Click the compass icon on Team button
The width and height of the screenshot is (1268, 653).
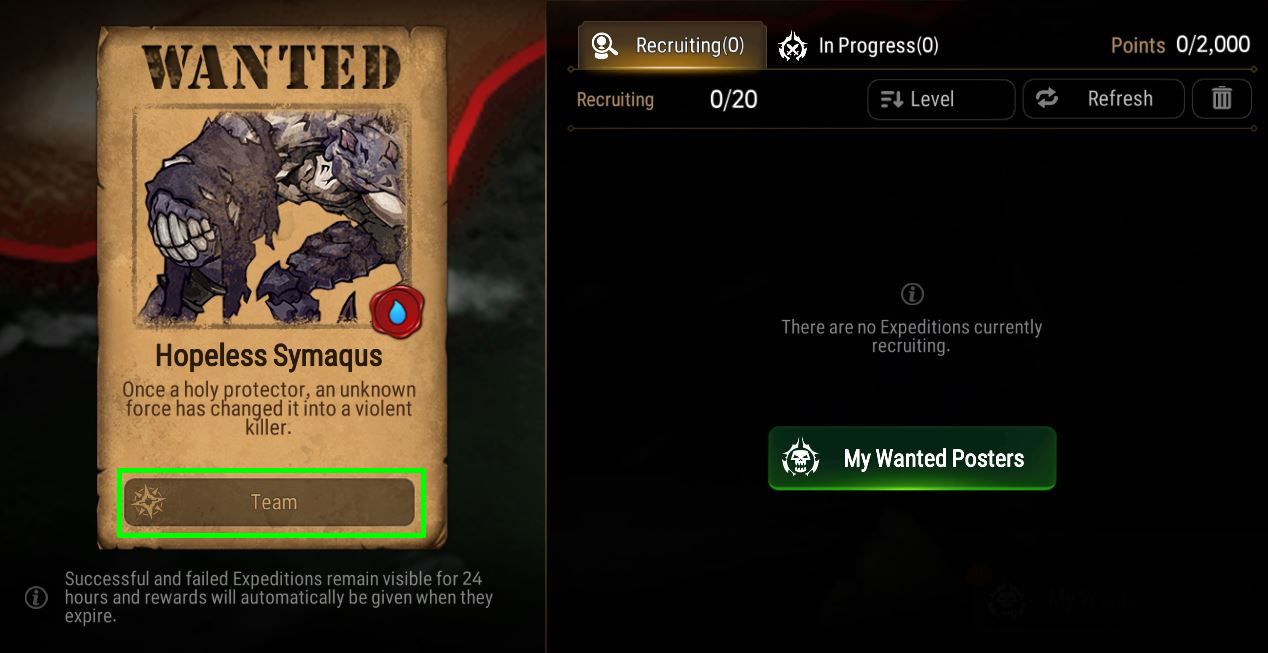pyautogui.click(x=148, y=502)
